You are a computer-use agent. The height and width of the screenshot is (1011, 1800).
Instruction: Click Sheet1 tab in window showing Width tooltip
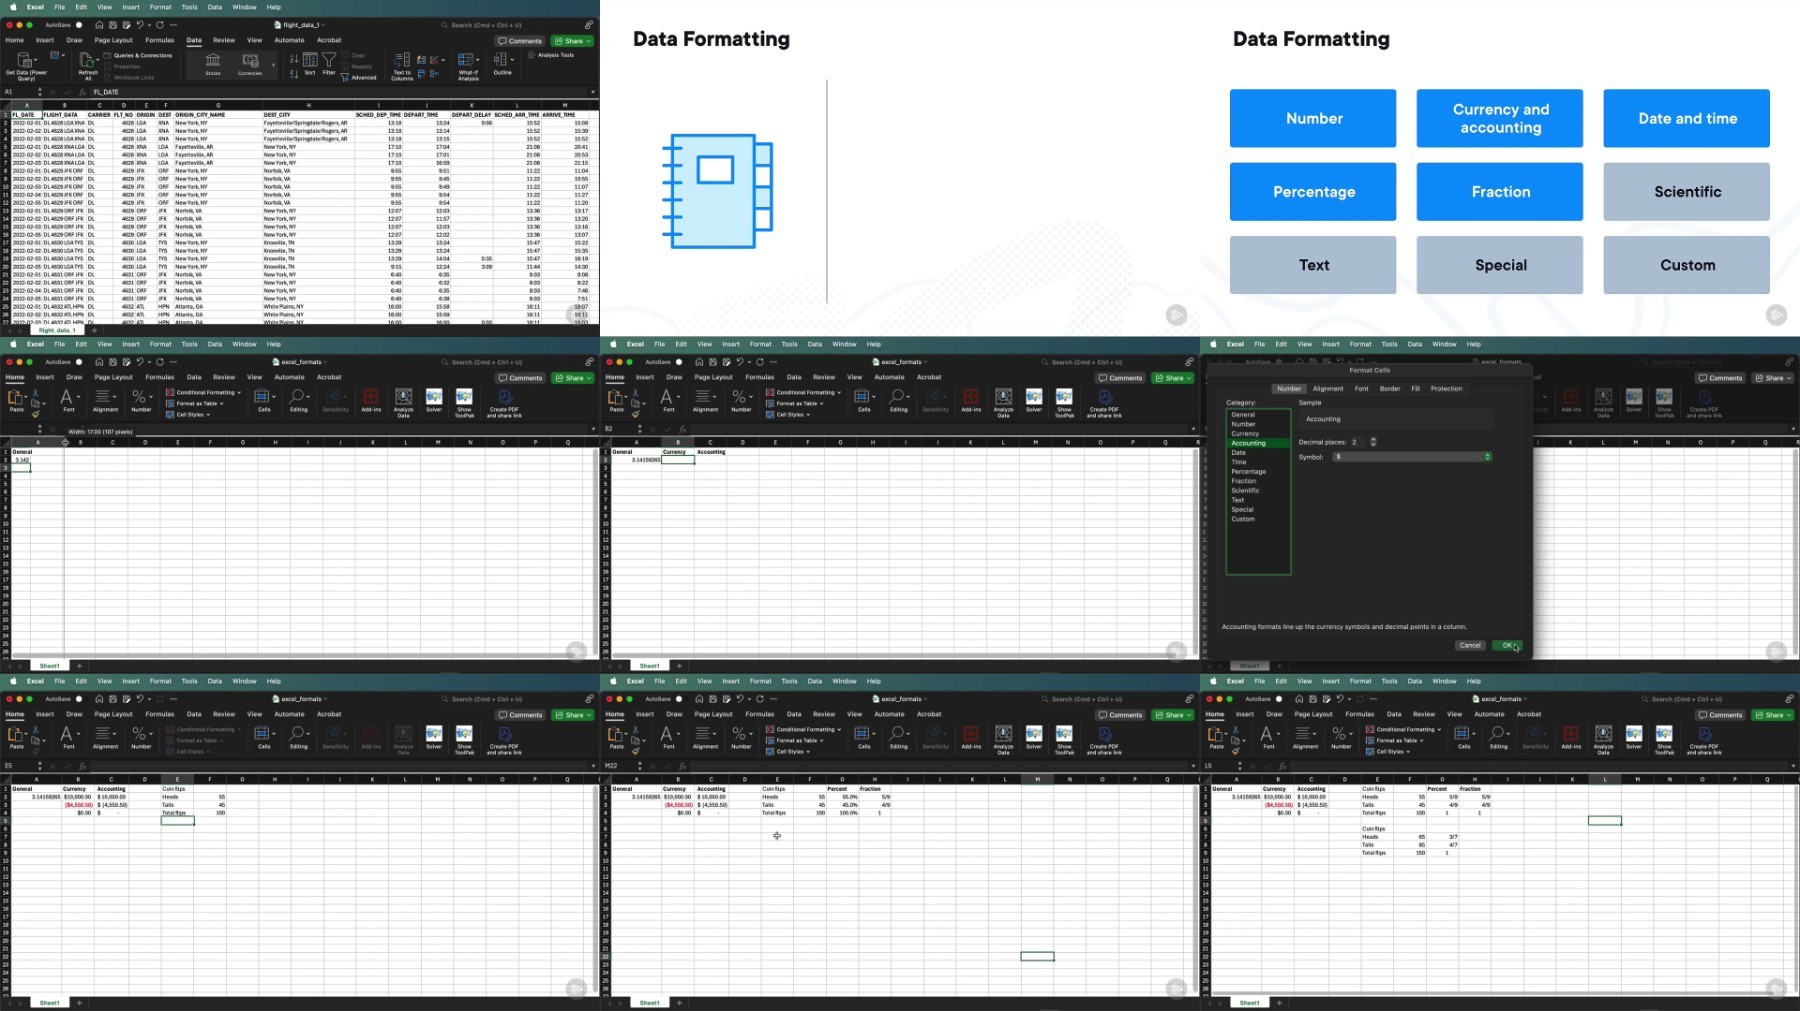pyautogui.click(x=49, y=666)
